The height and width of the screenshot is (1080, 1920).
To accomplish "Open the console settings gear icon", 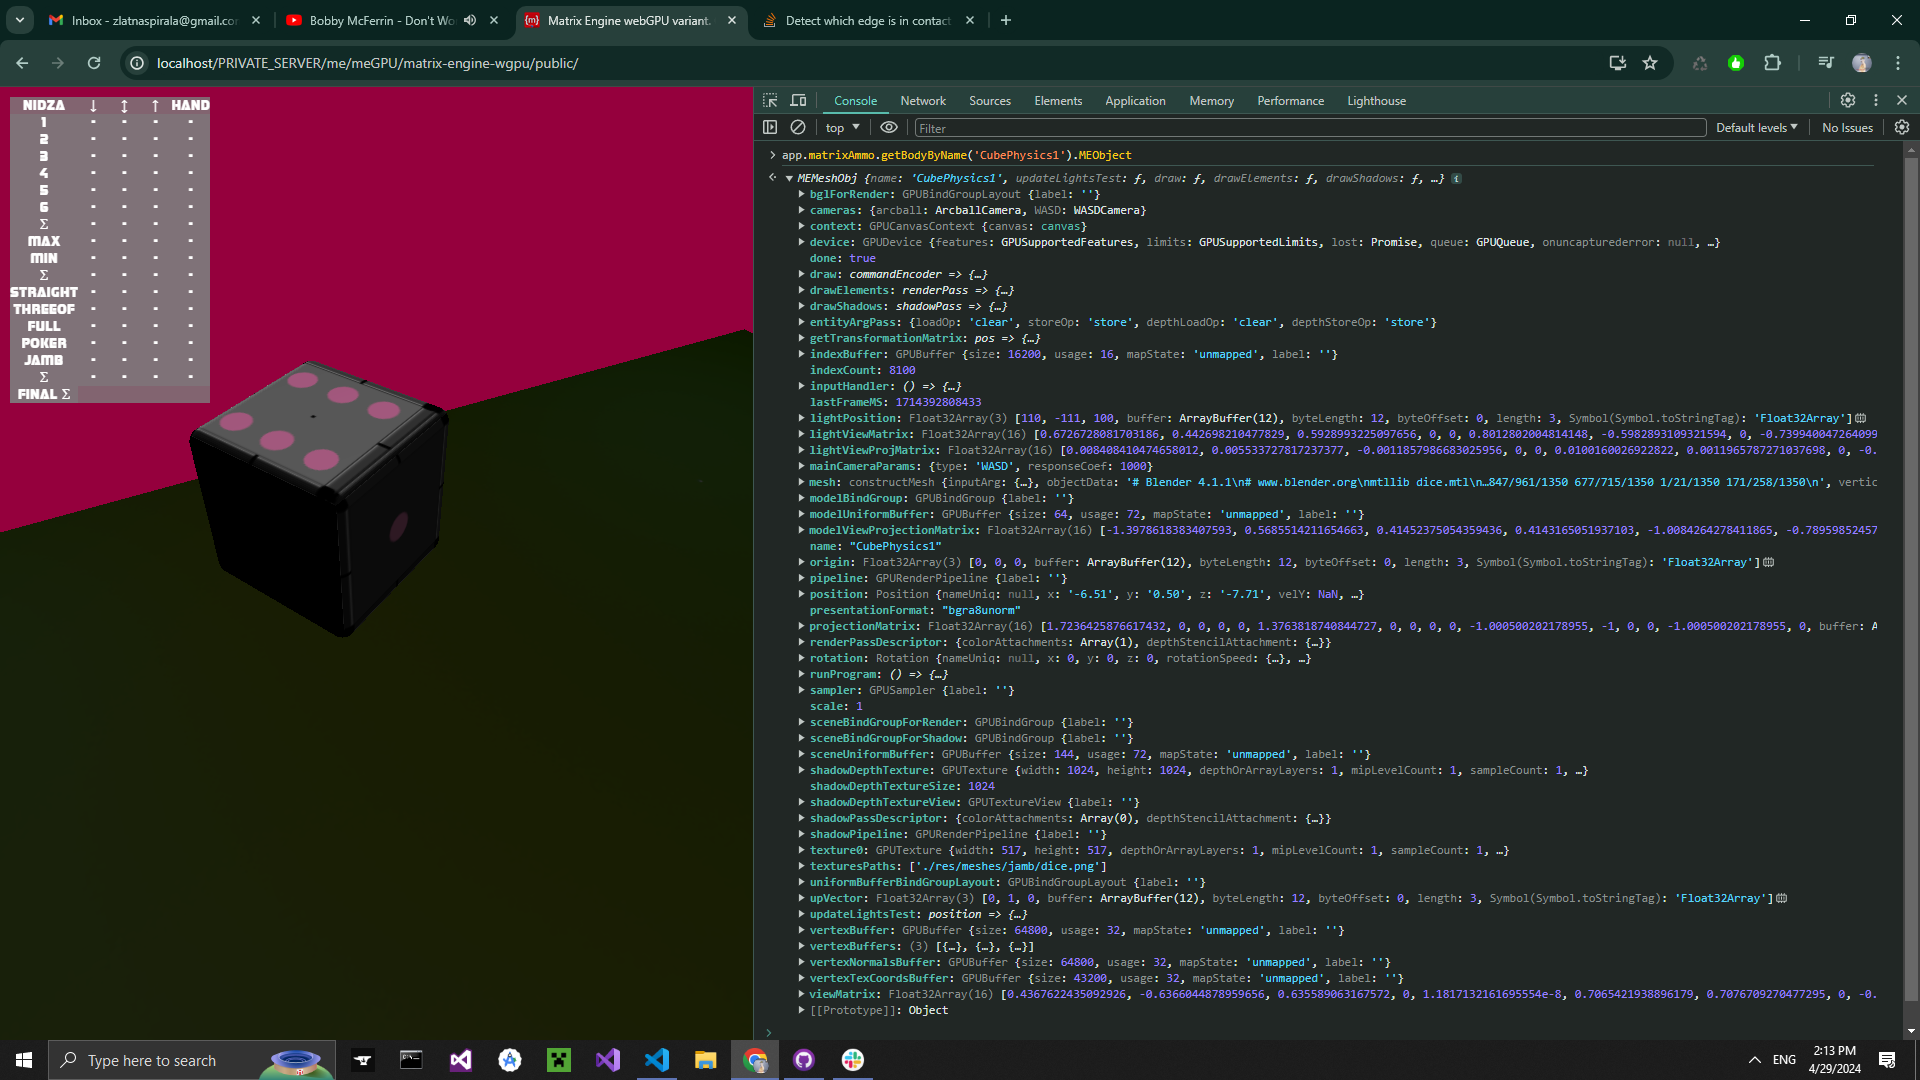I will pyautogui.click(x=1902, y=128).
